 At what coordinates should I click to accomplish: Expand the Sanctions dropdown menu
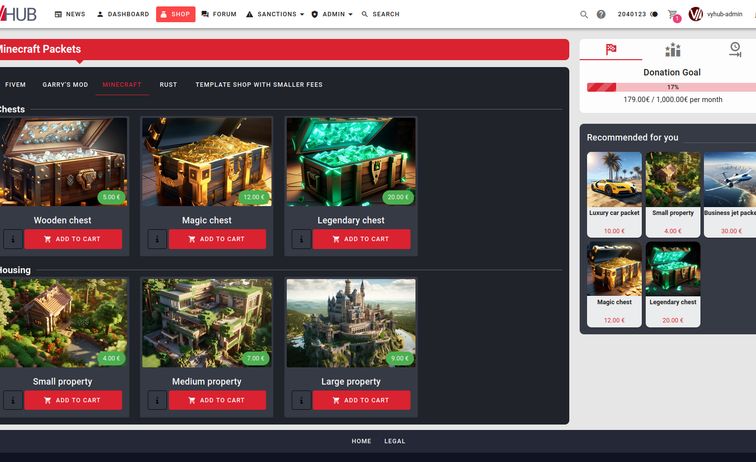click(272, 14)
